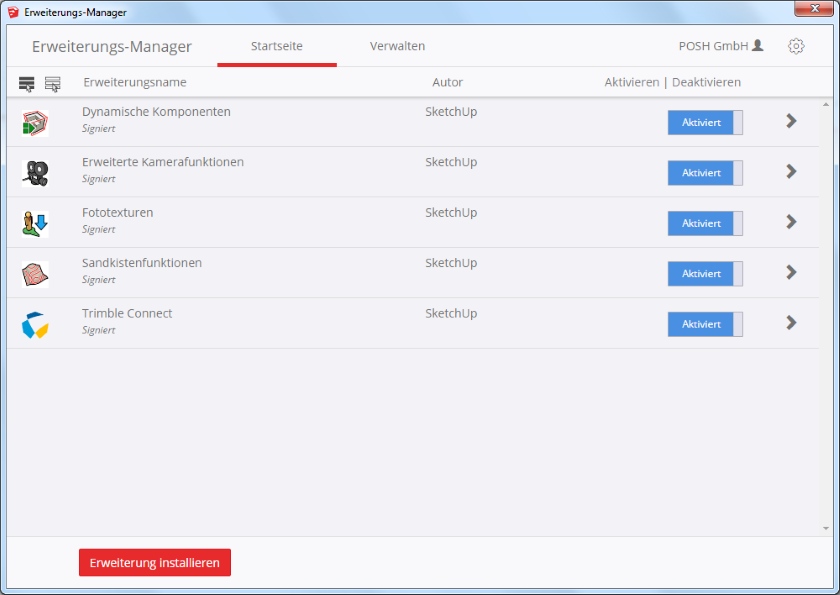Click the deselect-all list icon in header
Image resolution: width=840 pixels, height=595 pixels.
[x=53, y=83]
